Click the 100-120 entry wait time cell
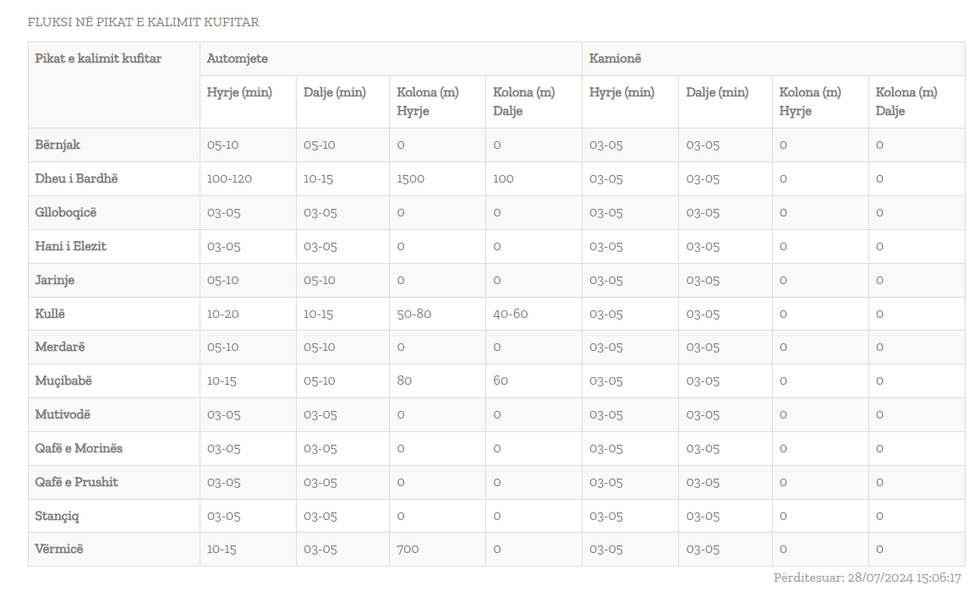This screenshot has height=591, width=980. pos(229,179)
